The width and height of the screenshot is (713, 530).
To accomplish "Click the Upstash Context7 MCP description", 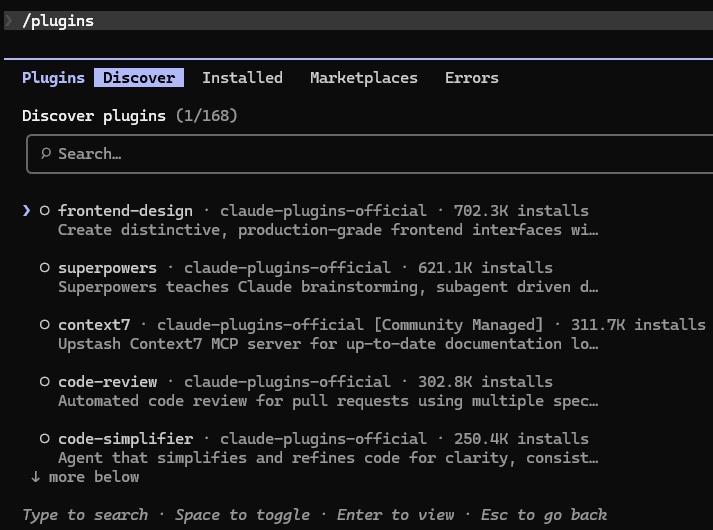I will tap(328, 344).
